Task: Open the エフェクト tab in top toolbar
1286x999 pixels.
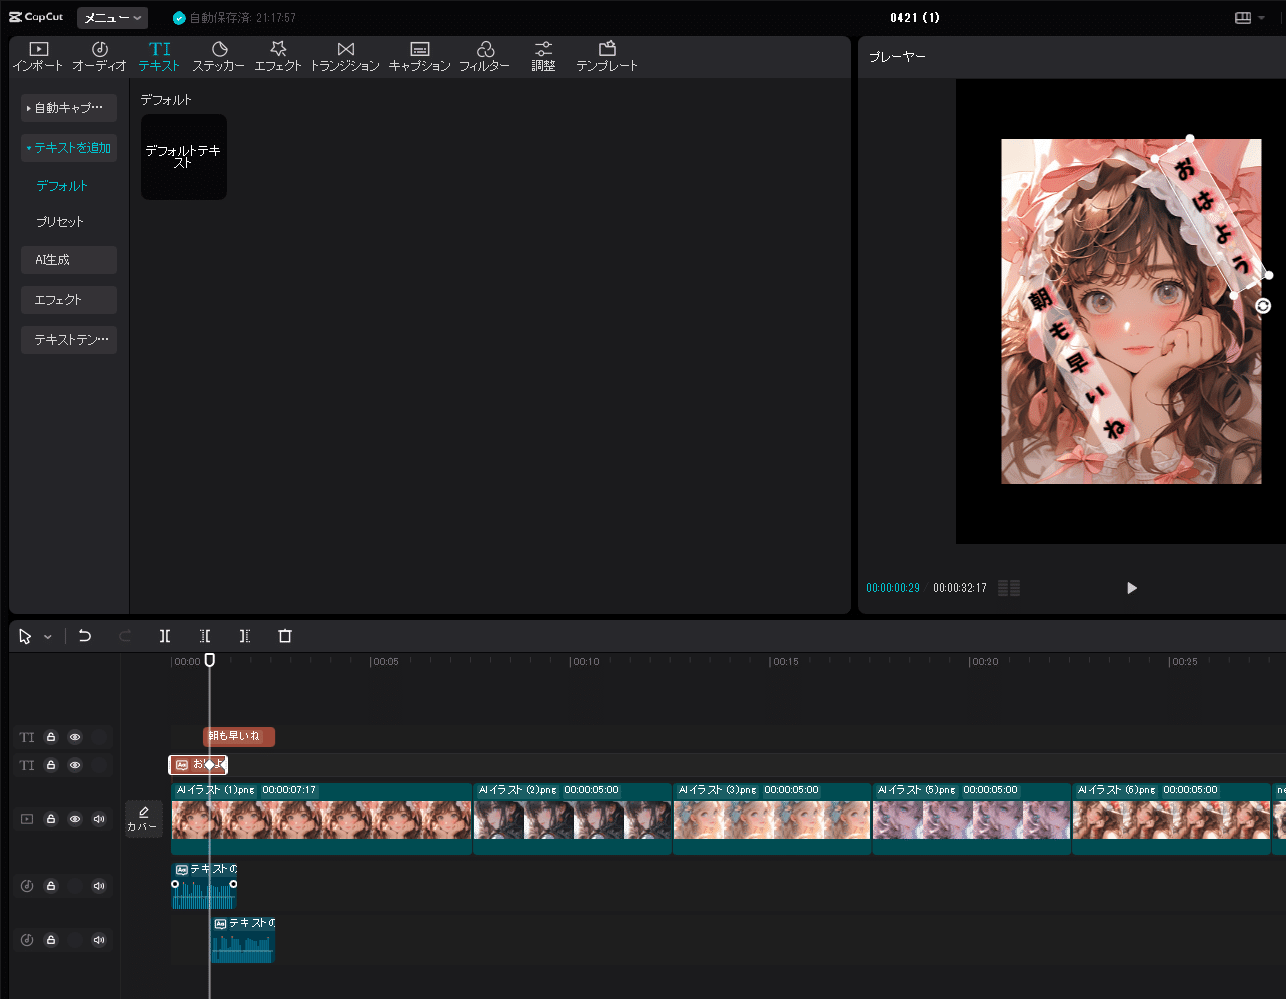Action: tap(278, 56)
